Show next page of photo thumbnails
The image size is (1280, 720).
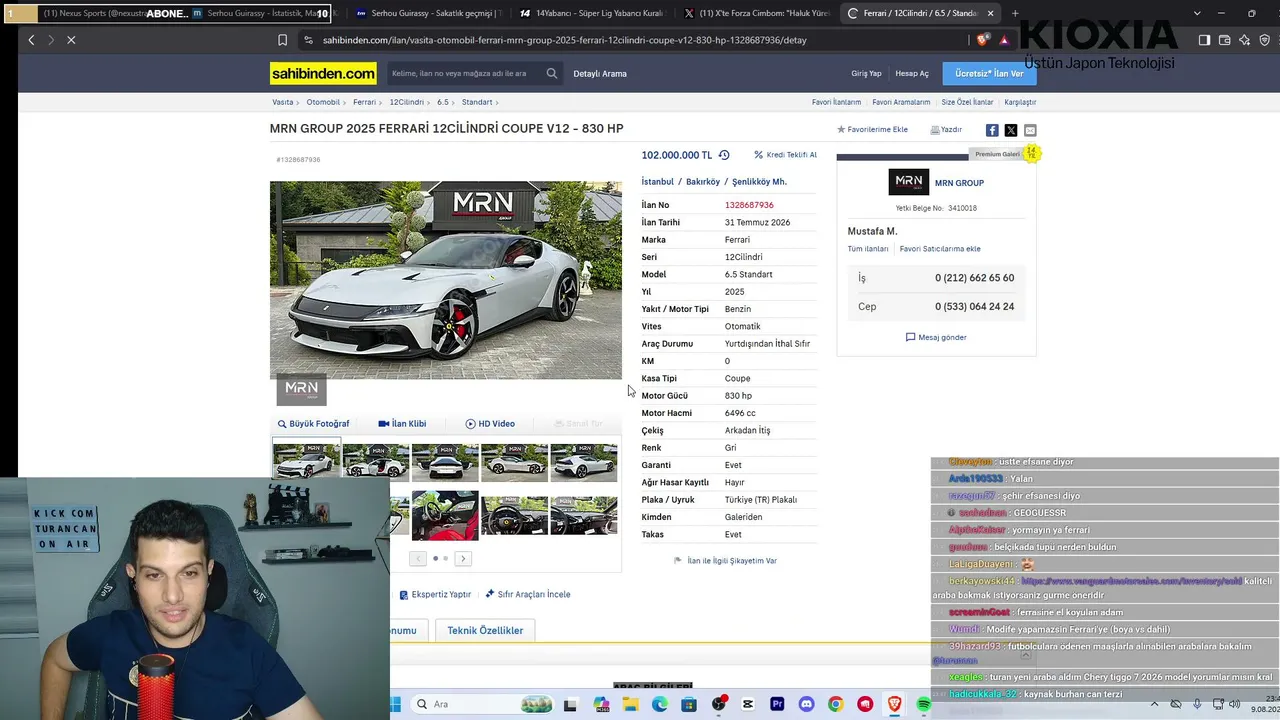[x=463, y=558]
